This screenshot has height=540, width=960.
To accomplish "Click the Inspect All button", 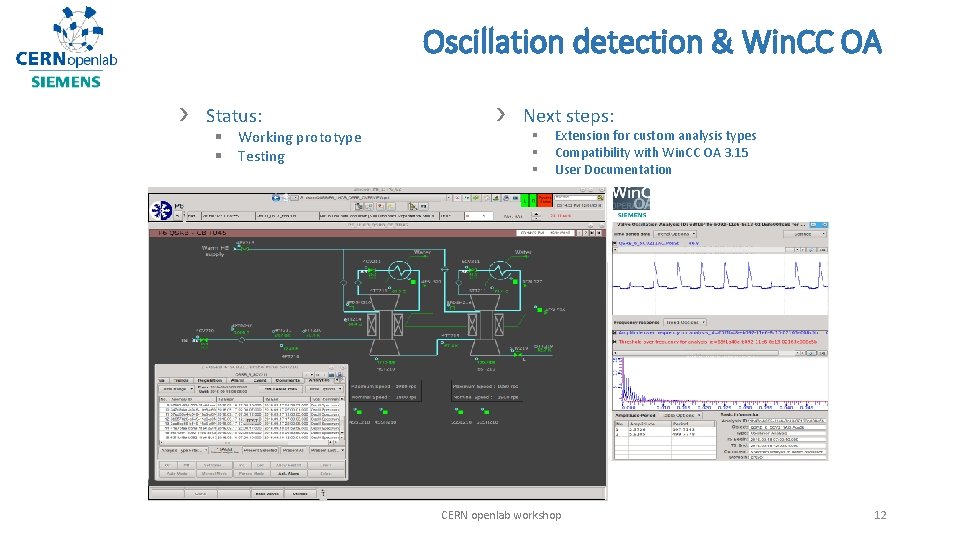I will (x=293, y=451).
